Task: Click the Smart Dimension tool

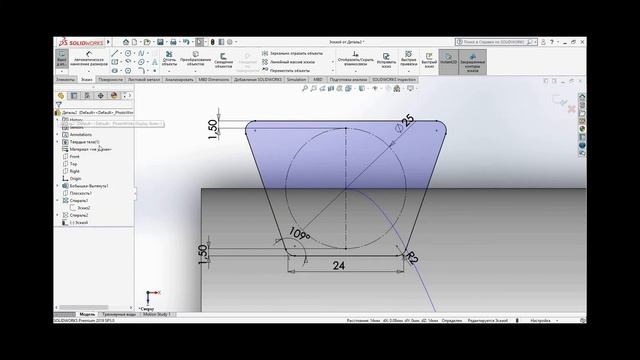Action: coord(89,58)
